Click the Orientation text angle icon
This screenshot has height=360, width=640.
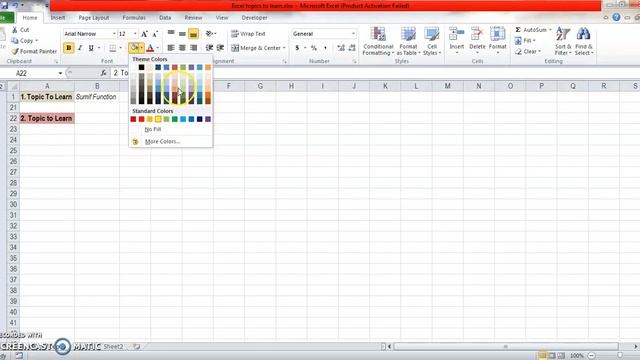click(210, 33)
